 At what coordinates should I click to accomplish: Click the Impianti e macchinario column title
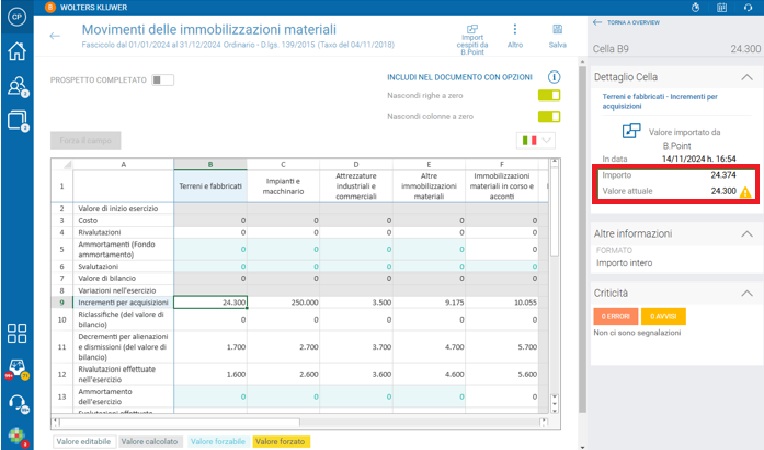click(283, 186)
